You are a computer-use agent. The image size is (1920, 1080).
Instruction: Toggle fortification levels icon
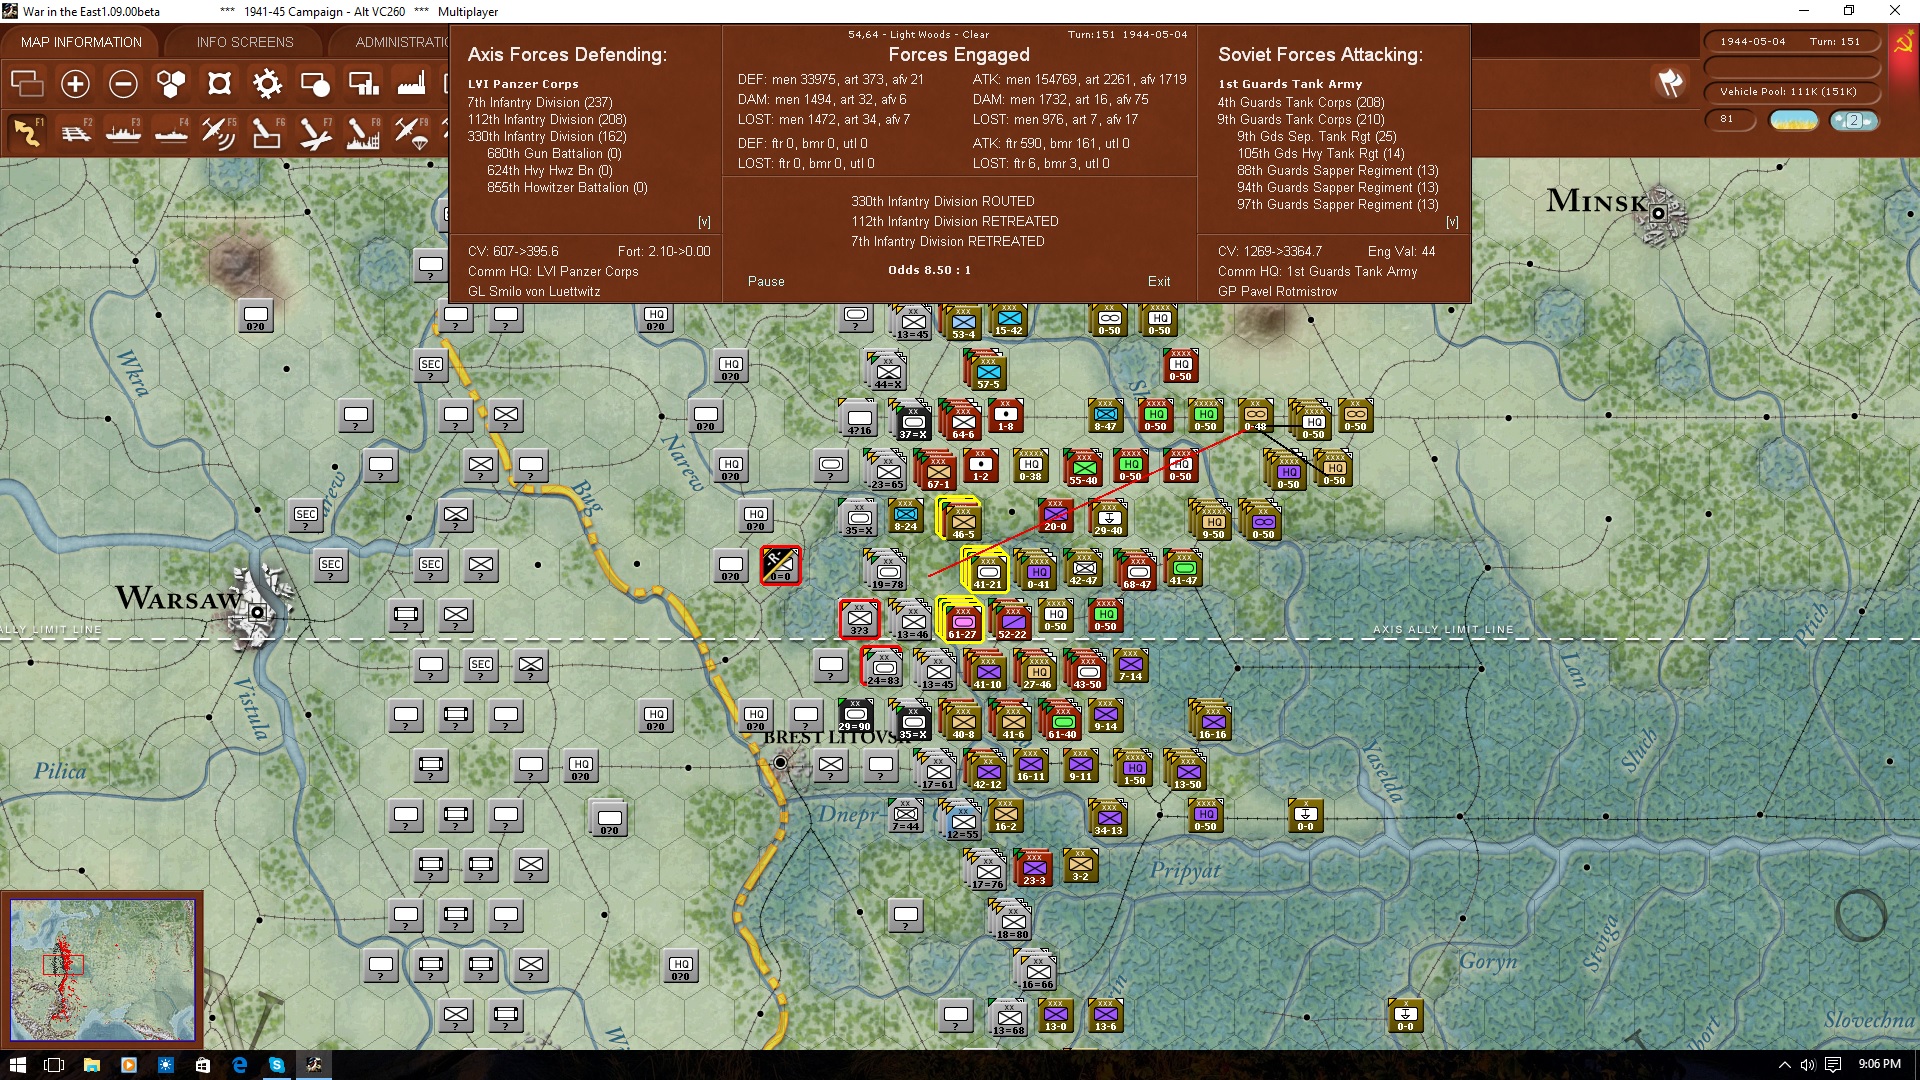(219, 84)
